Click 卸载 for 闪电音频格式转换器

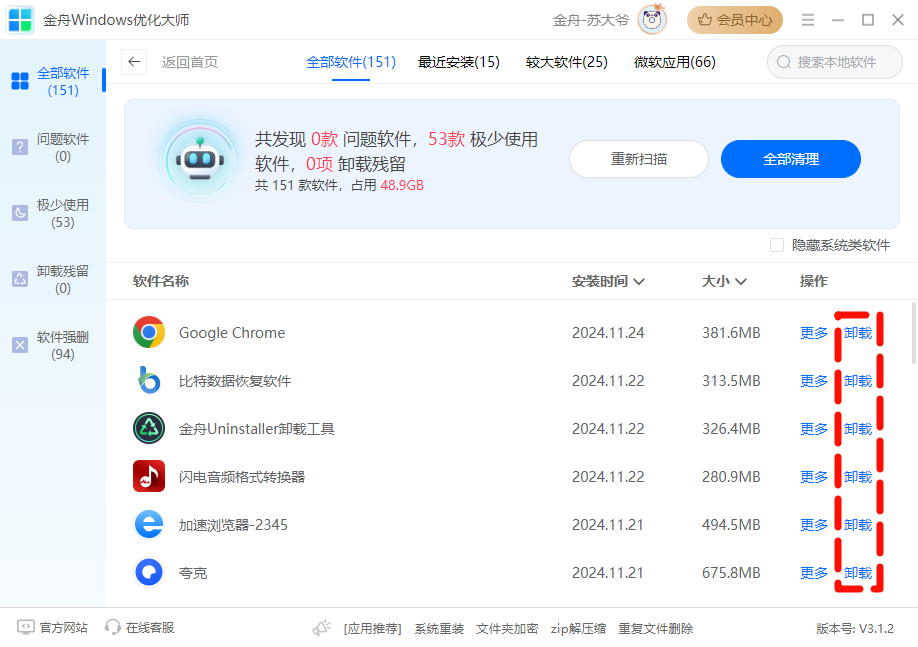point(858,477)
